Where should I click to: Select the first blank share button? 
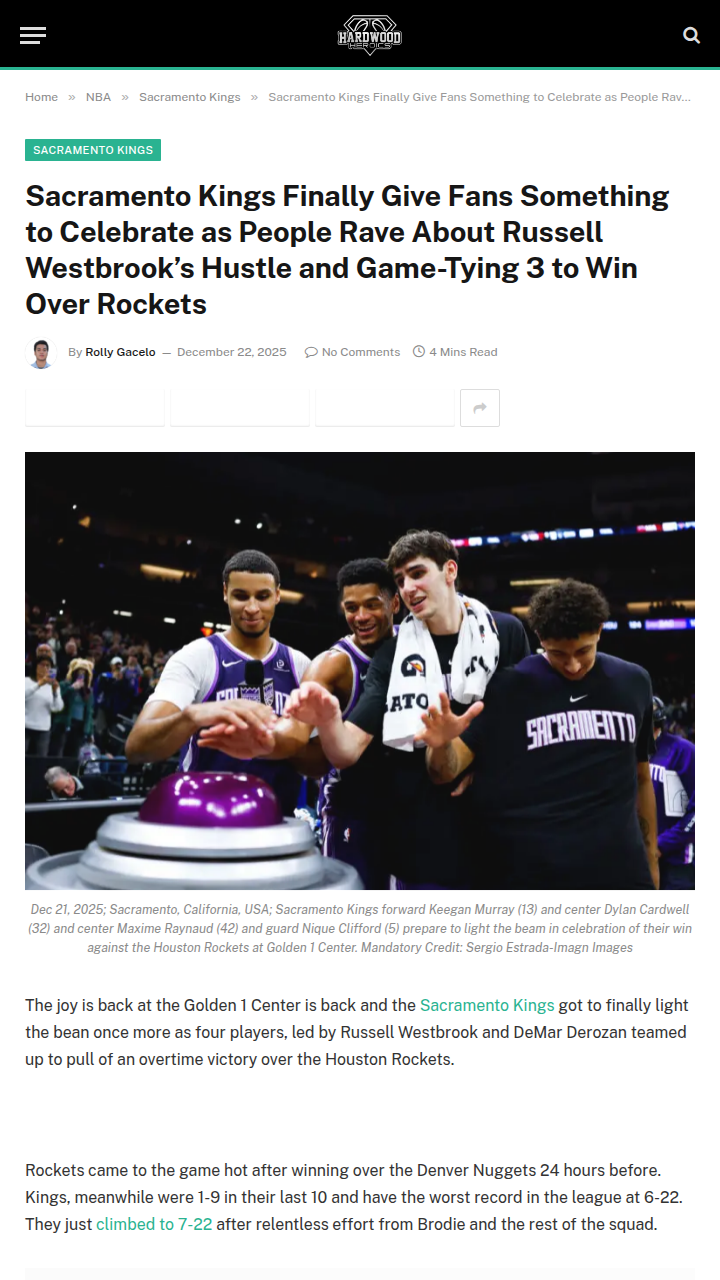[95, 408]
